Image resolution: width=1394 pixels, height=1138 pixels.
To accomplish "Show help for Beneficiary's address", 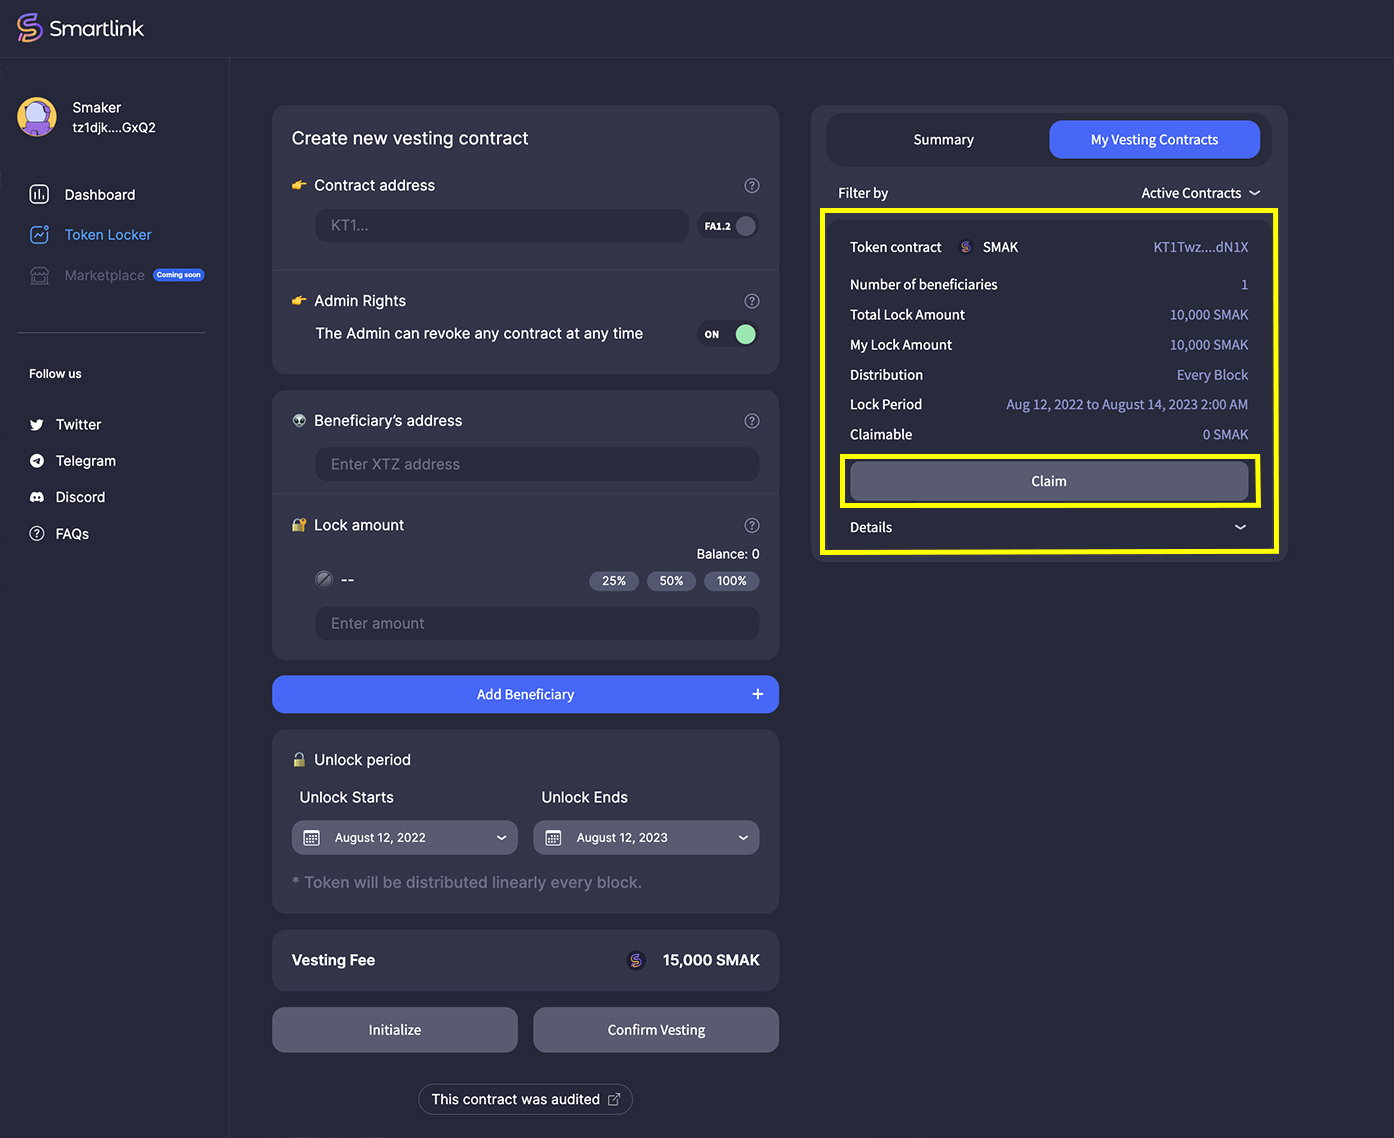I will coord(752,421).
